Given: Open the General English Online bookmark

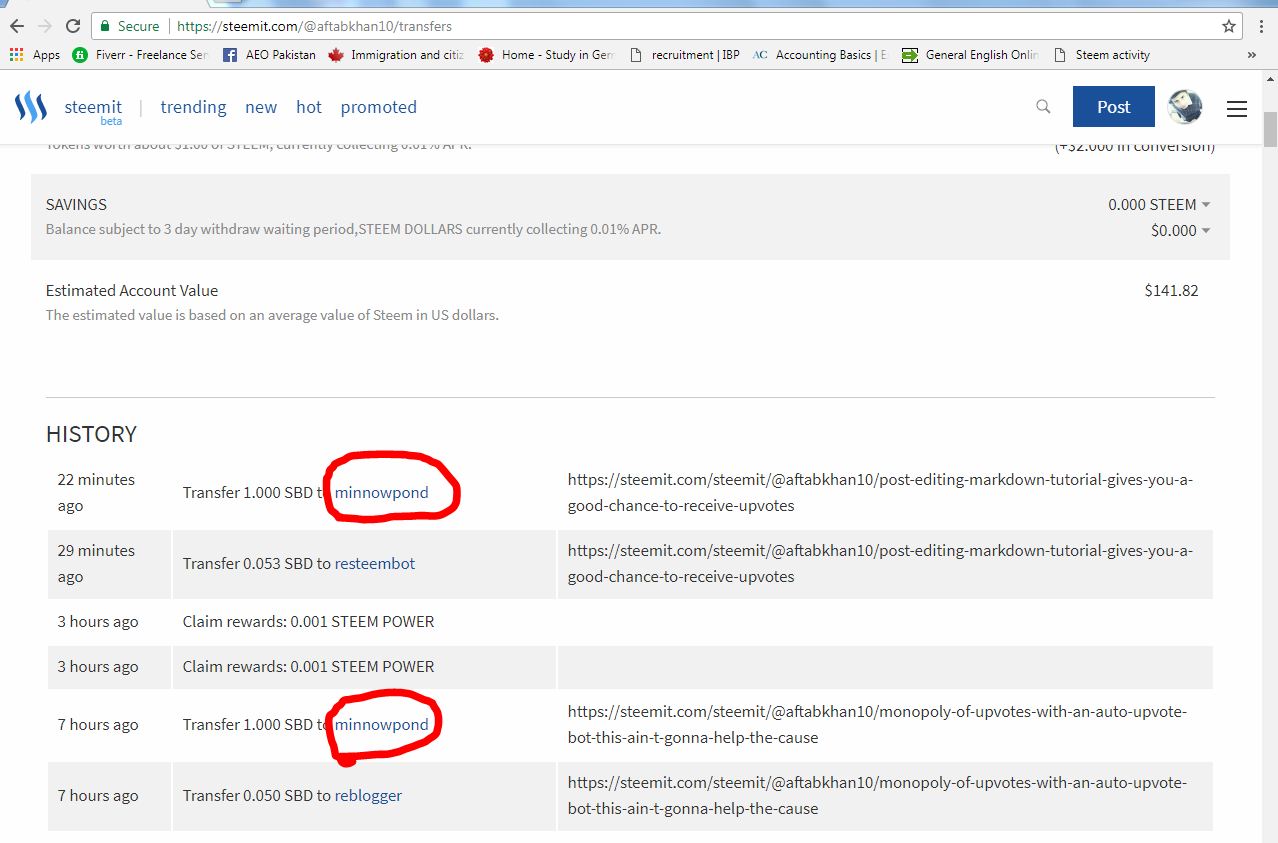Looking at the screenshot, I should [x=970, y=55].
